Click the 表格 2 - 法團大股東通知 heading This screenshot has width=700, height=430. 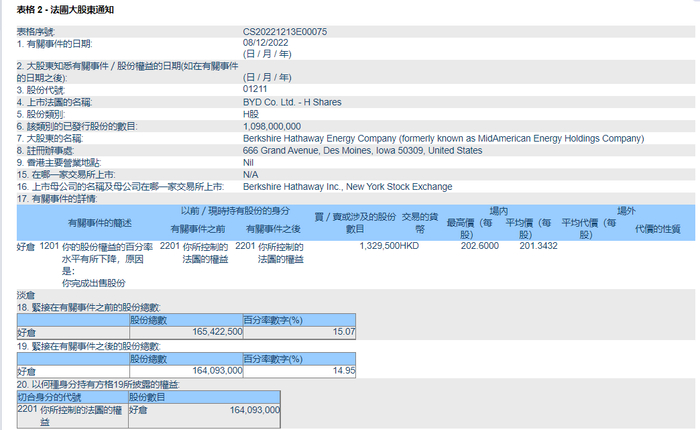pyautogui.click(x=65, y=10)
